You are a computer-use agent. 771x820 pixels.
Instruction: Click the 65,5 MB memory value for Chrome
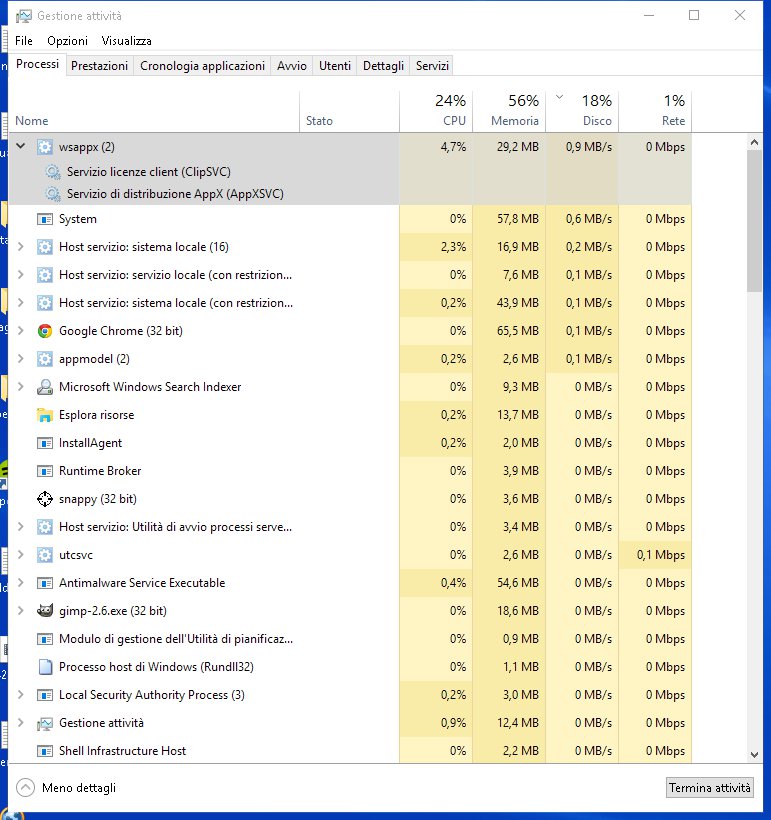[x=517, y=331]
